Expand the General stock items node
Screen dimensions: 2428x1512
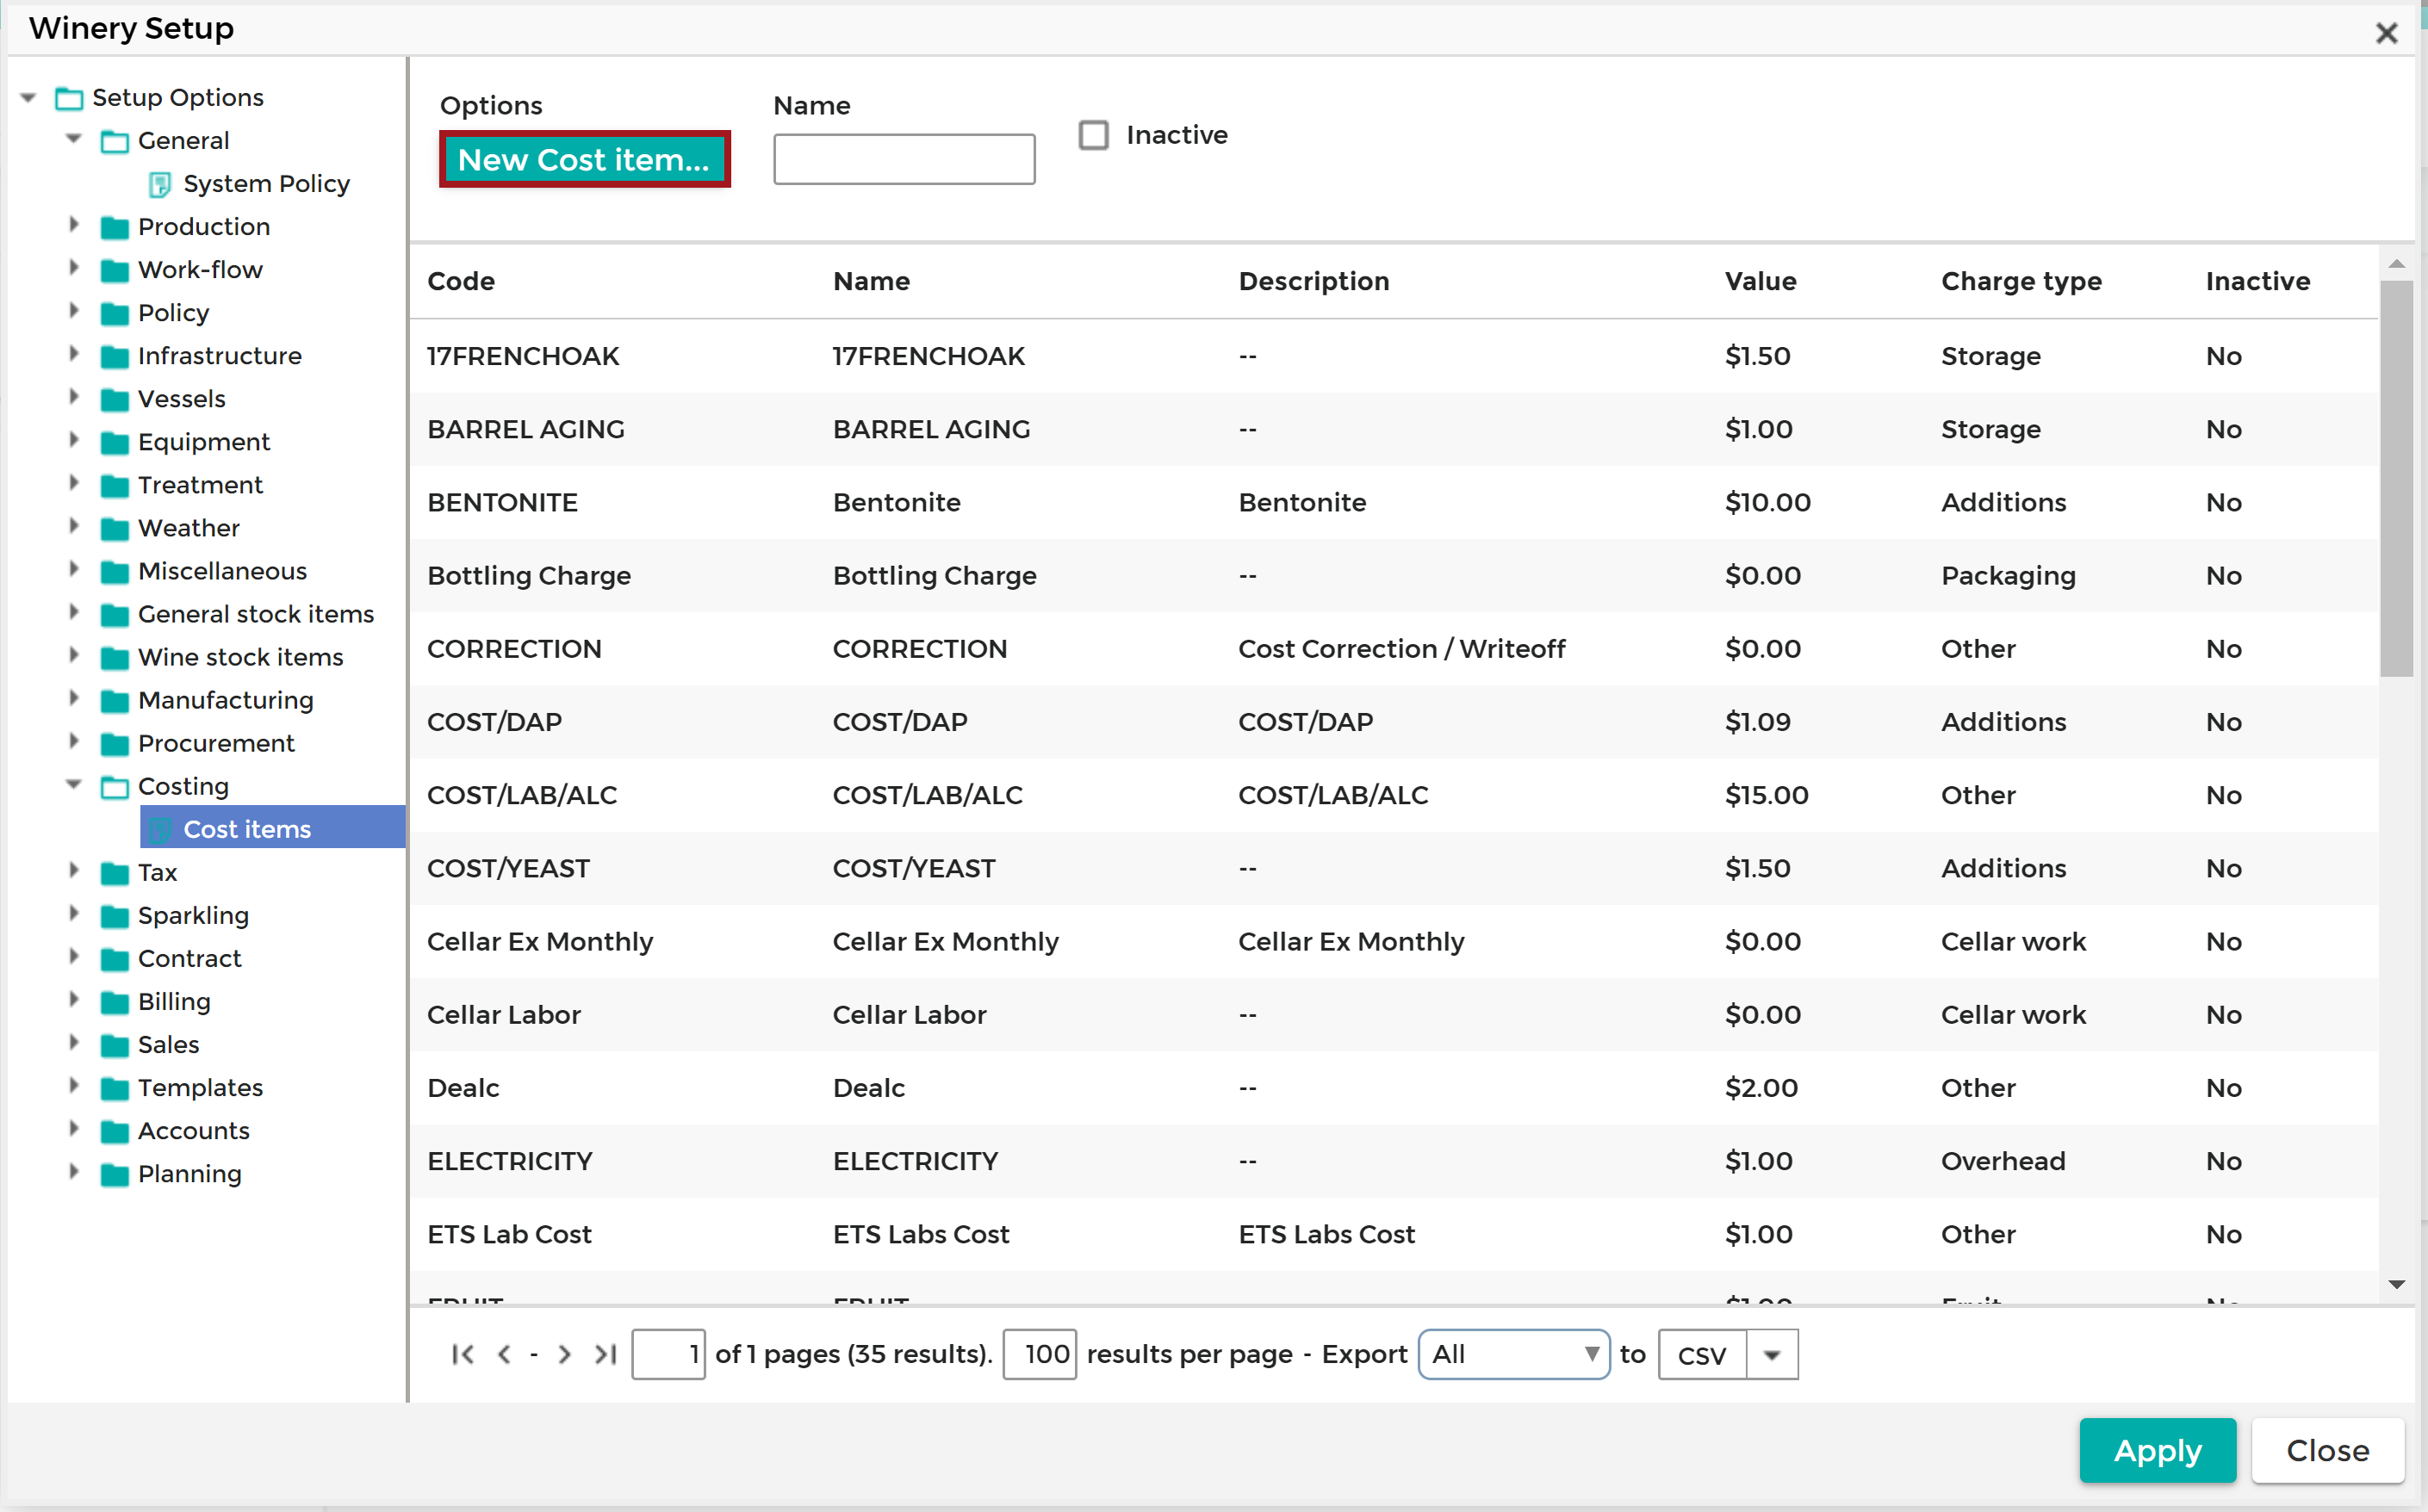pyautogui.click(x=74, y=612)
